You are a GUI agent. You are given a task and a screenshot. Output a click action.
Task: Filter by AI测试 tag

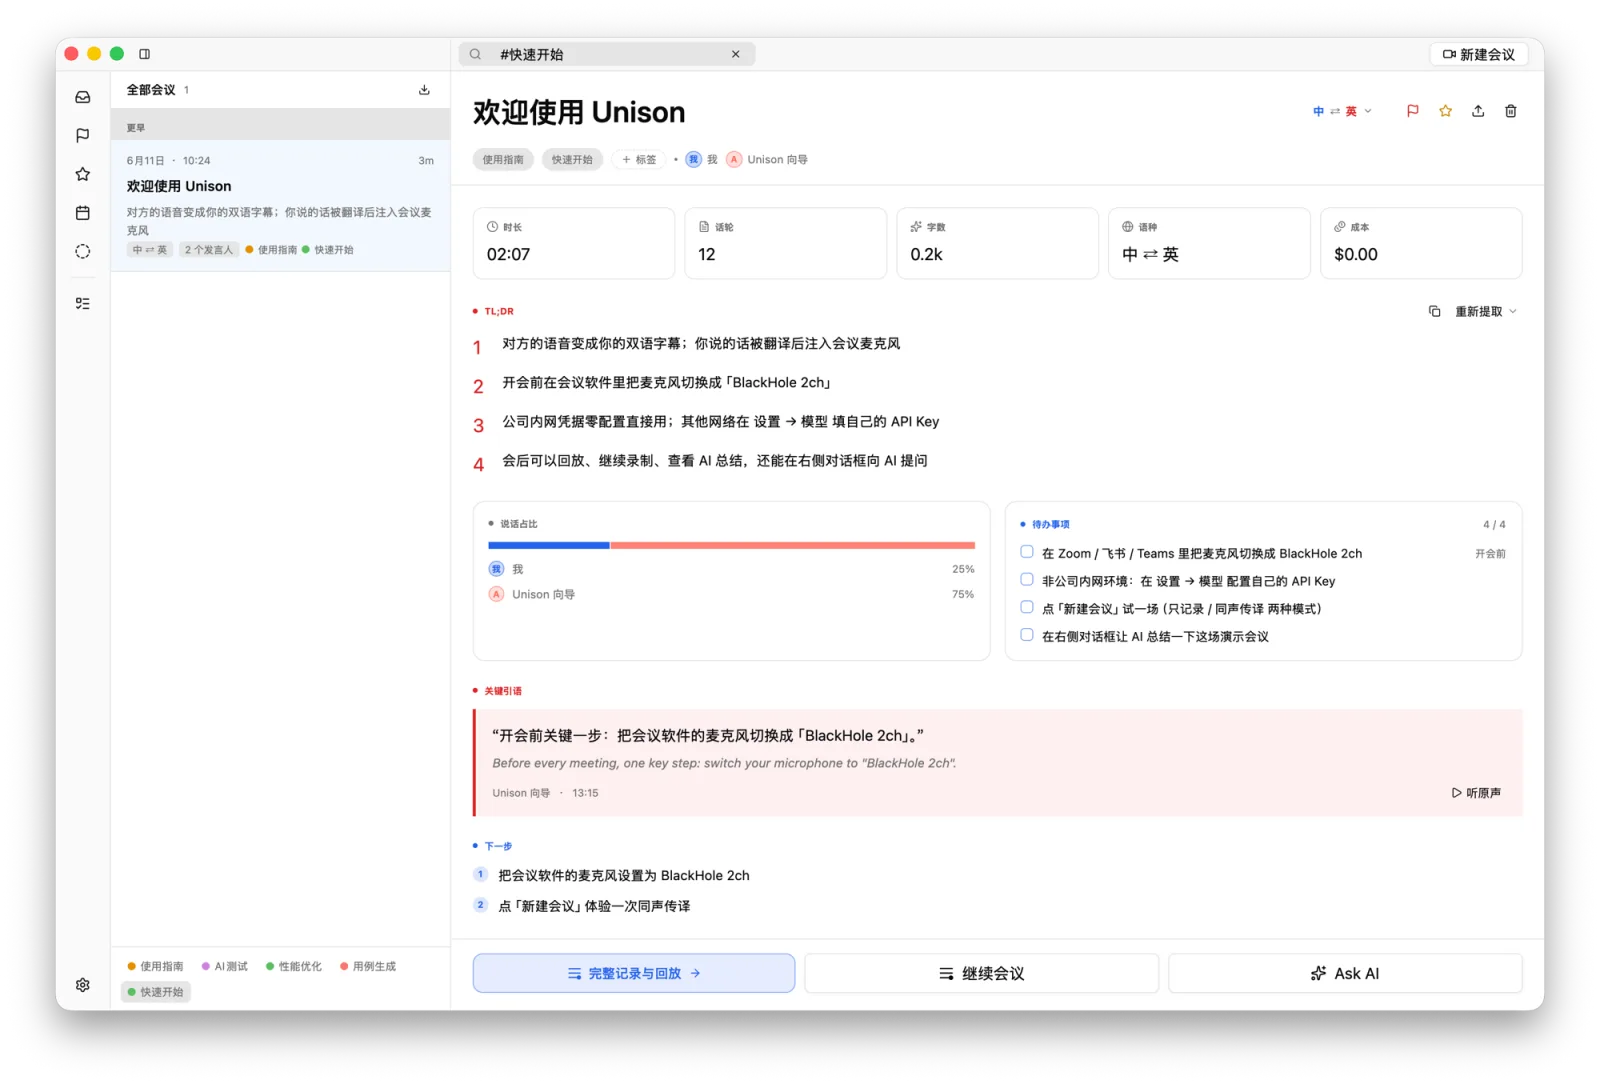point(225,966)
